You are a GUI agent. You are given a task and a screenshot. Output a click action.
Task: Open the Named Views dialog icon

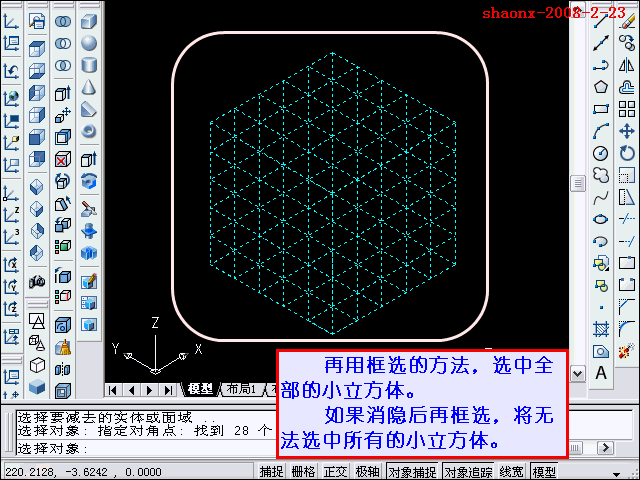(x=37, y=21)
